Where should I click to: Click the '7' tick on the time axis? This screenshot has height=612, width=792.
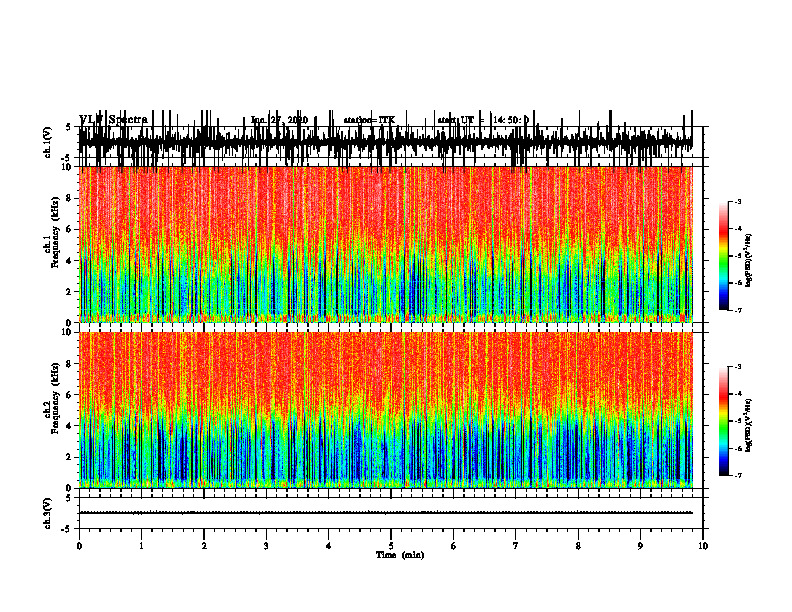pos(516,546)
